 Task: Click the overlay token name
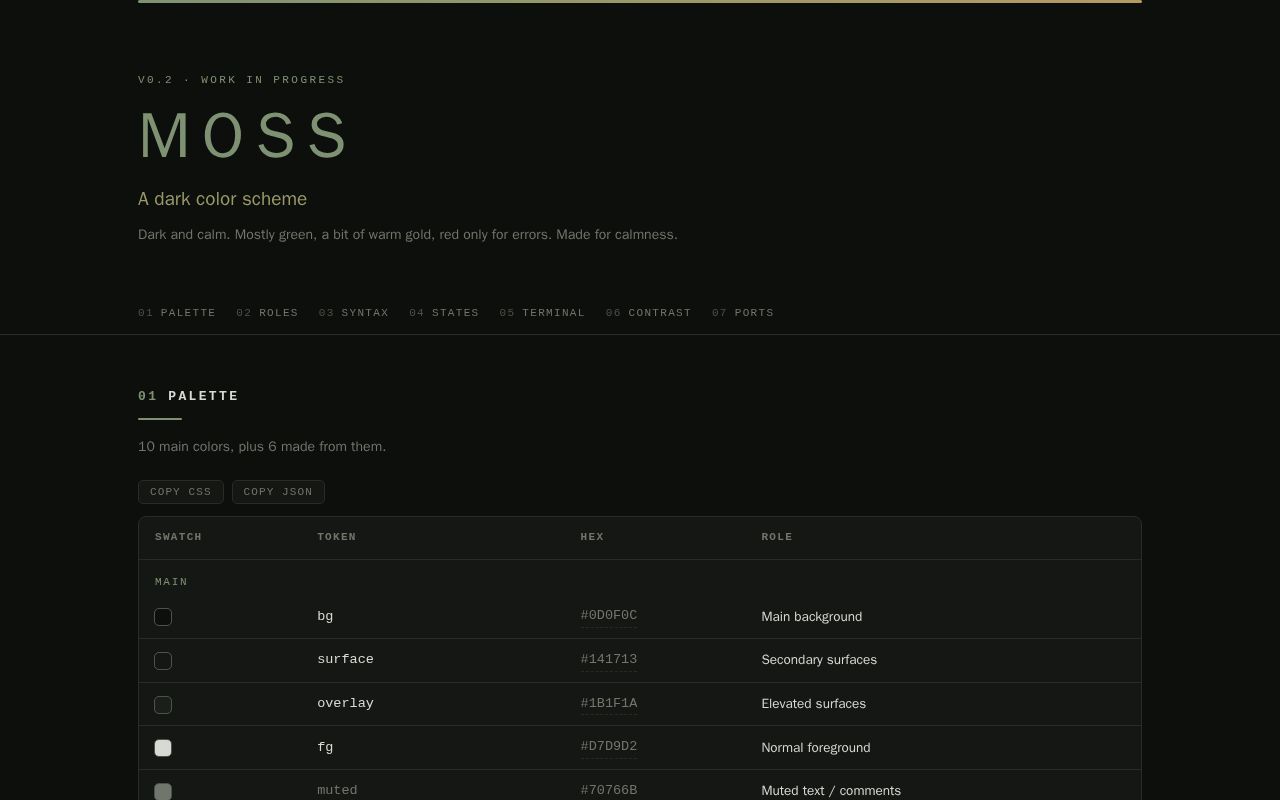(x=345, y=704)
